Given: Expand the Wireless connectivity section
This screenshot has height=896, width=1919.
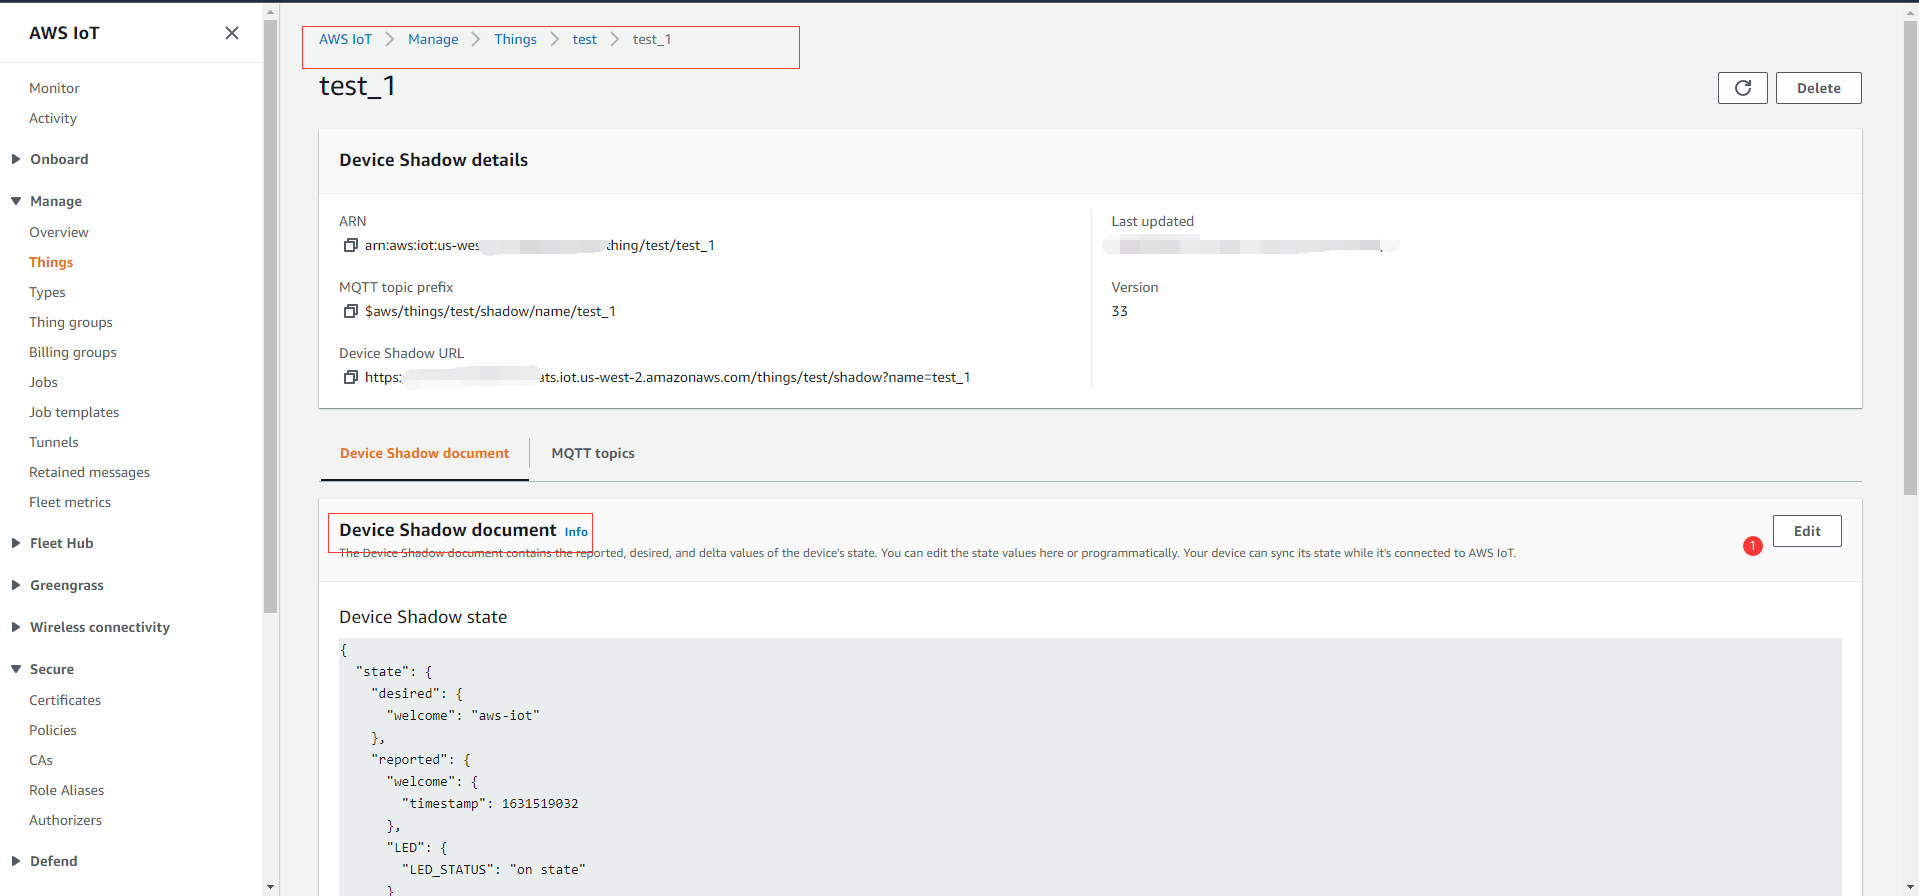Looking at the screenshot, I should point(16,627).
